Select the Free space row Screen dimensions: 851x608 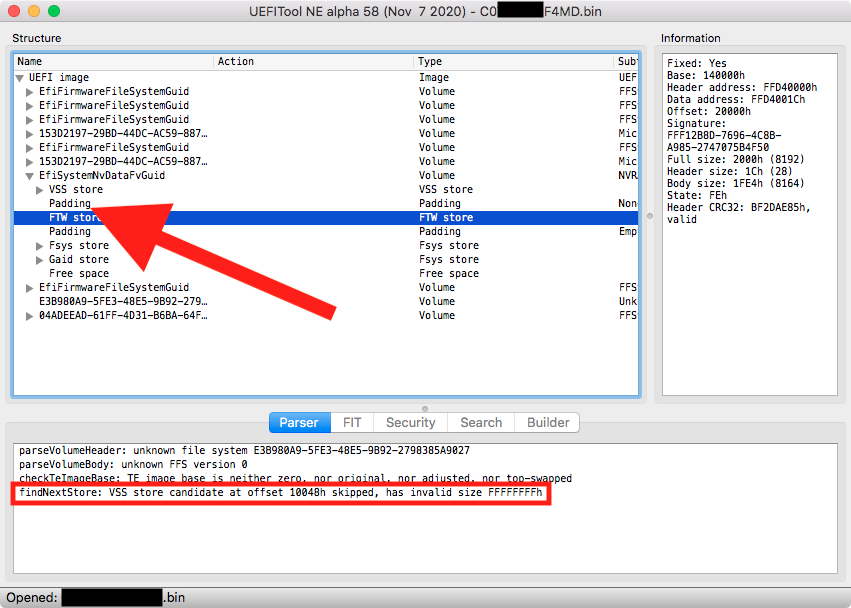[x=326, y=274]
